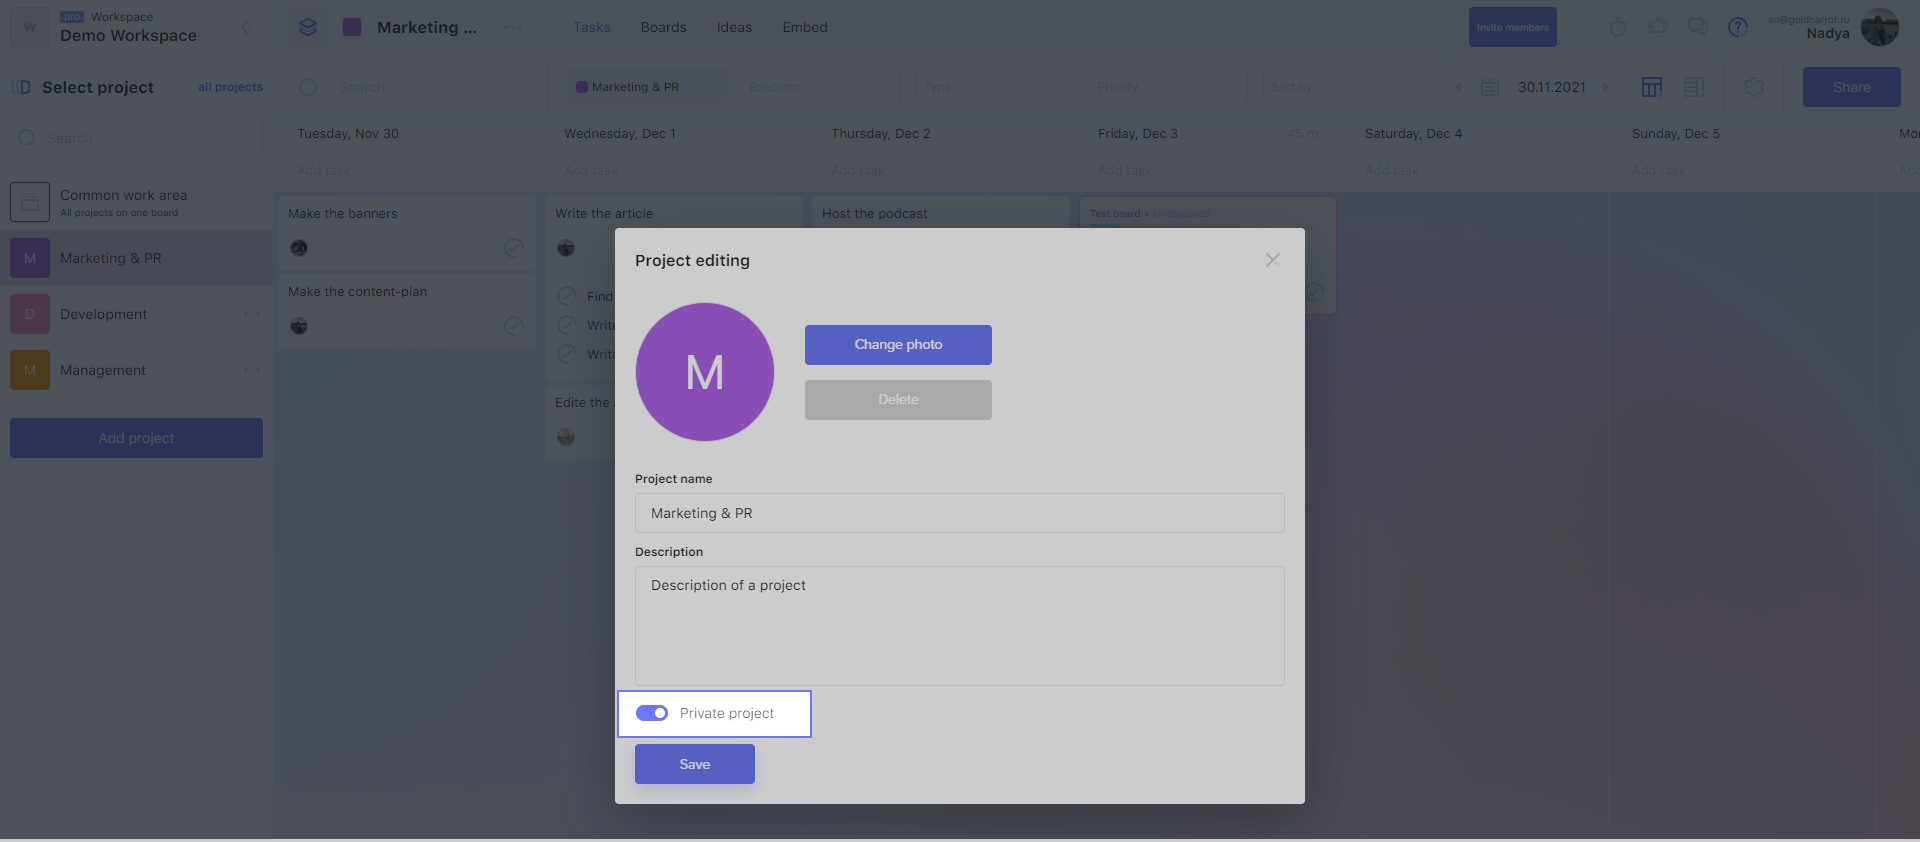Click the purple M project avatar
This screenshot has width=1920, height=842.
705,372
